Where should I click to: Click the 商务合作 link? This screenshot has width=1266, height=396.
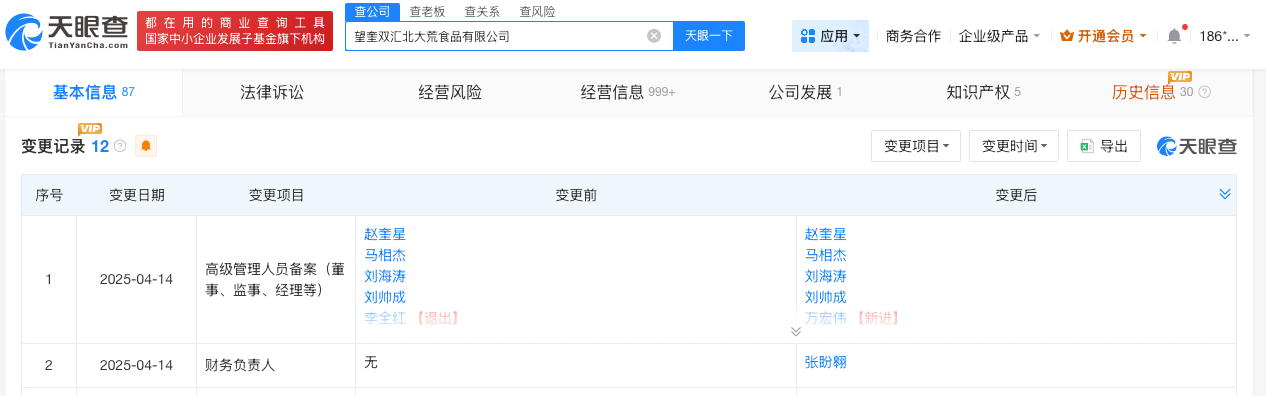[x=913, y=36]
